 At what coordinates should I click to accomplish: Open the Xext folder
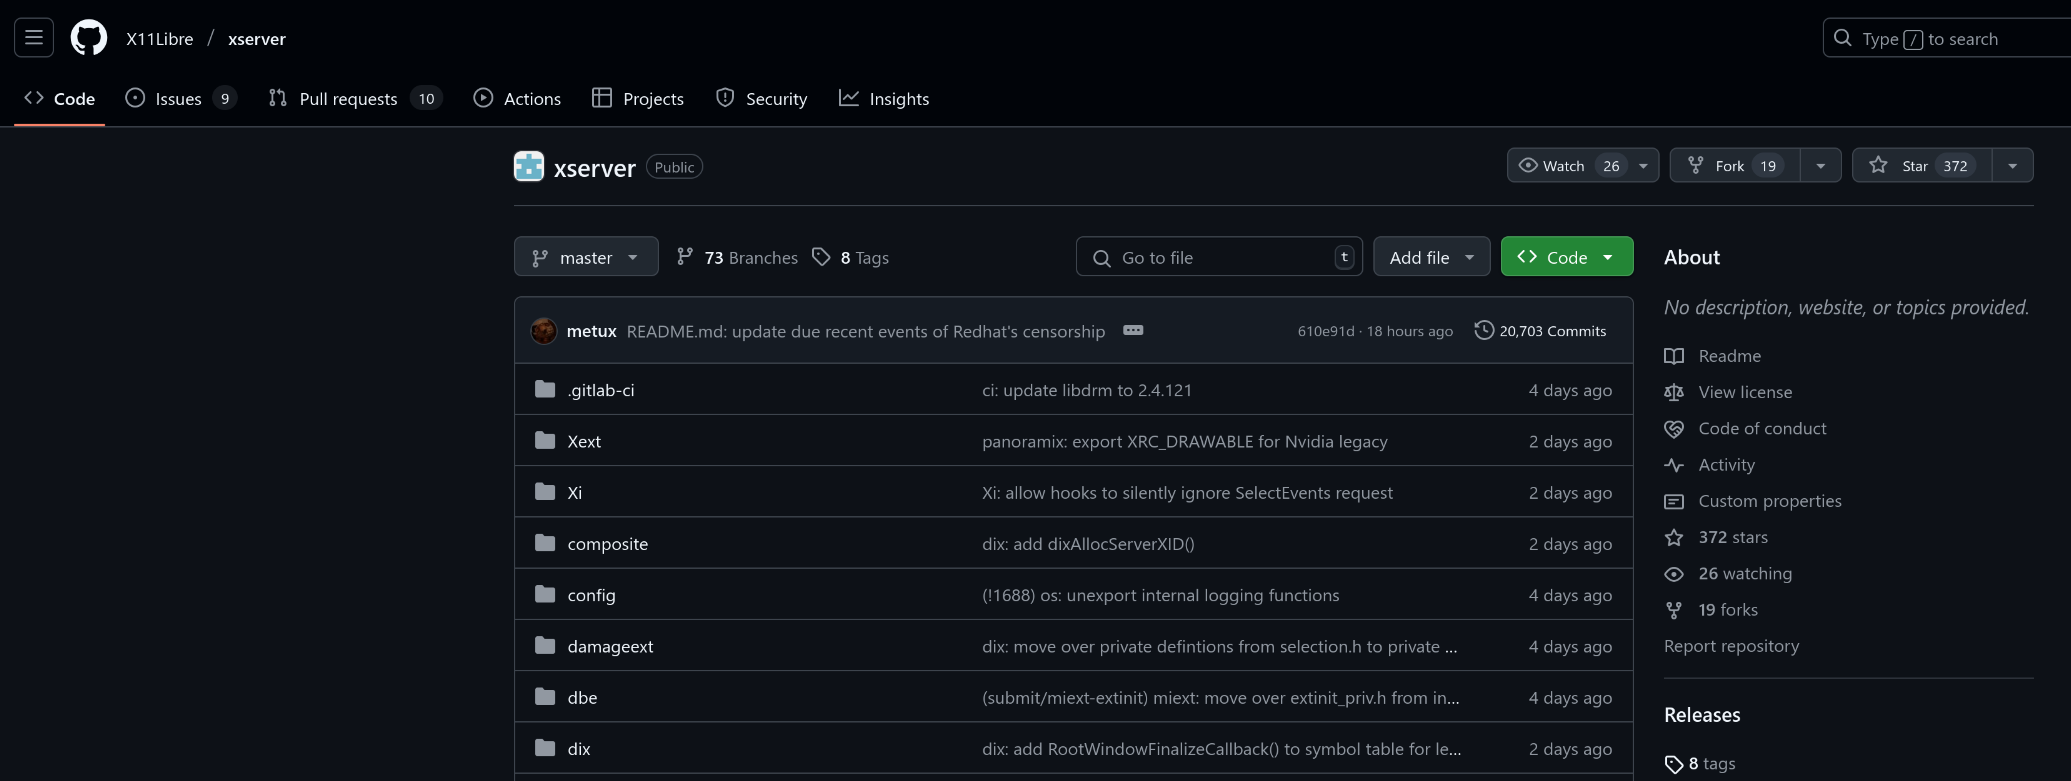pos(584,441)
